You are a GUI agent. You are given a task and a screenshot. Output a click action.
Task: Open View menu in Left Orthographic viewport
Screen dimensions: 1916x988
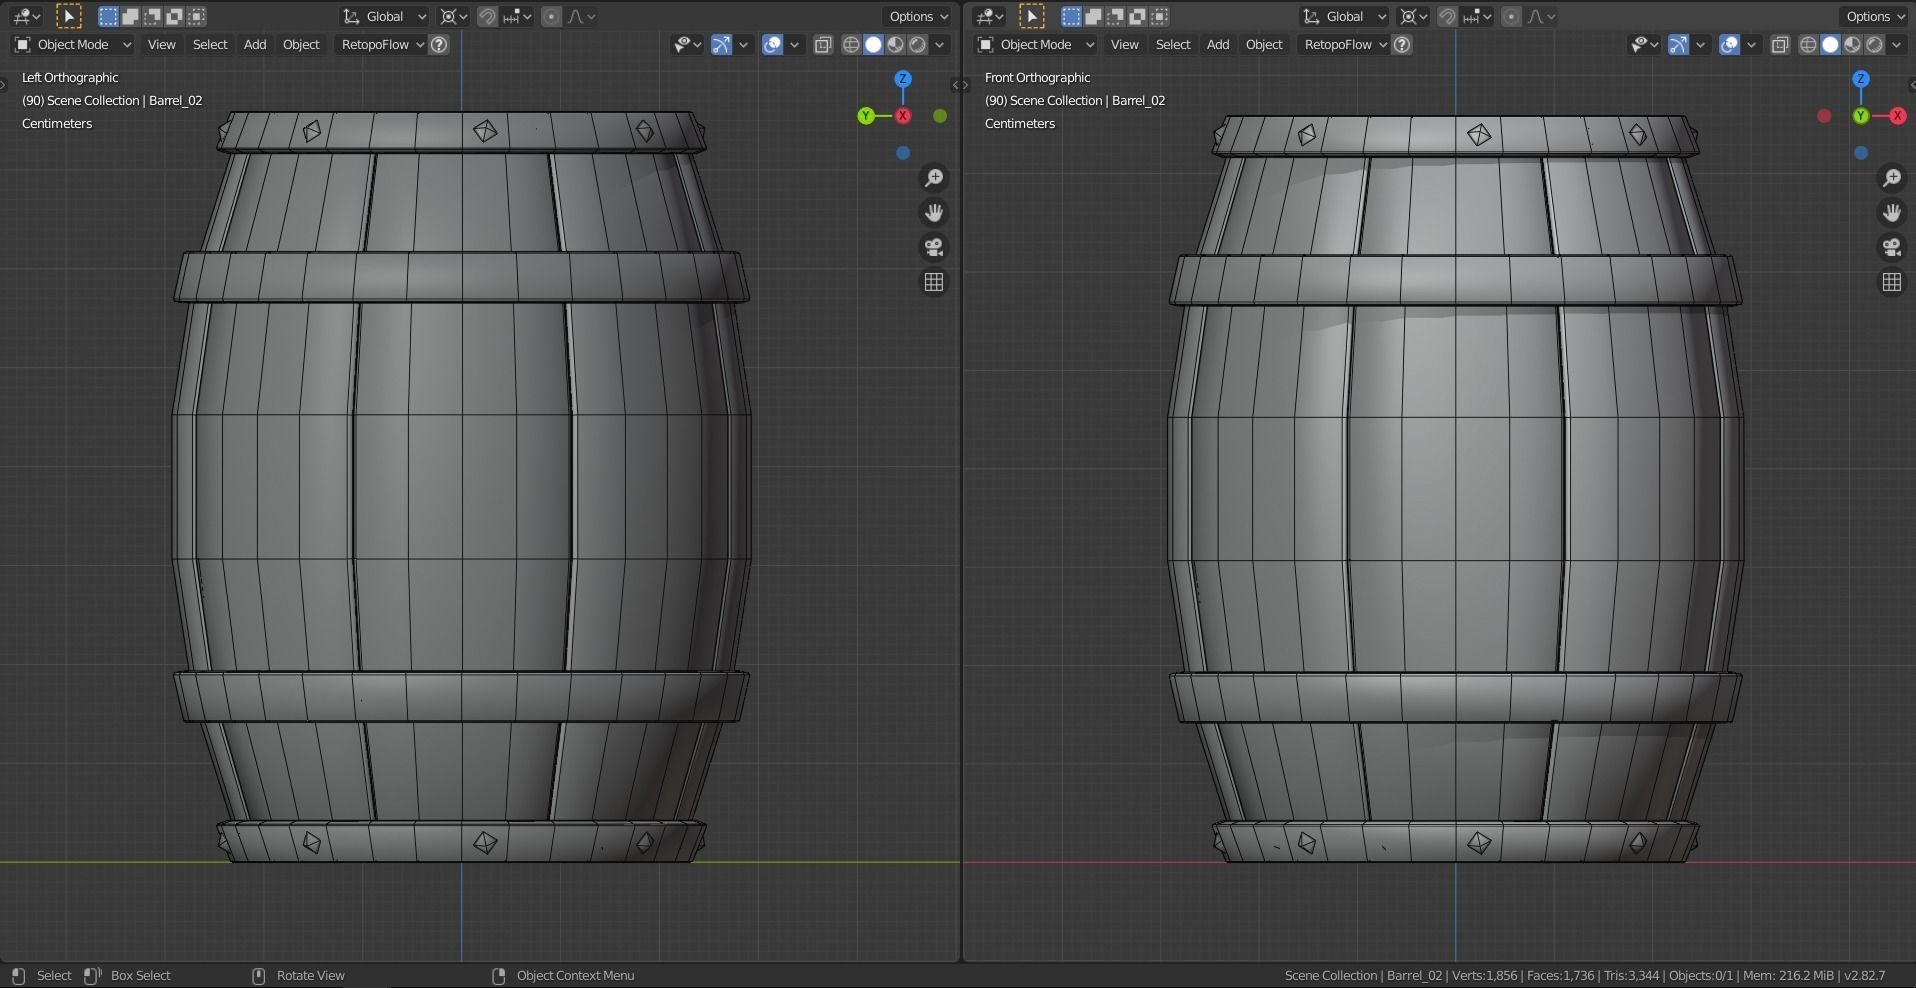click(x=161, y=44)
